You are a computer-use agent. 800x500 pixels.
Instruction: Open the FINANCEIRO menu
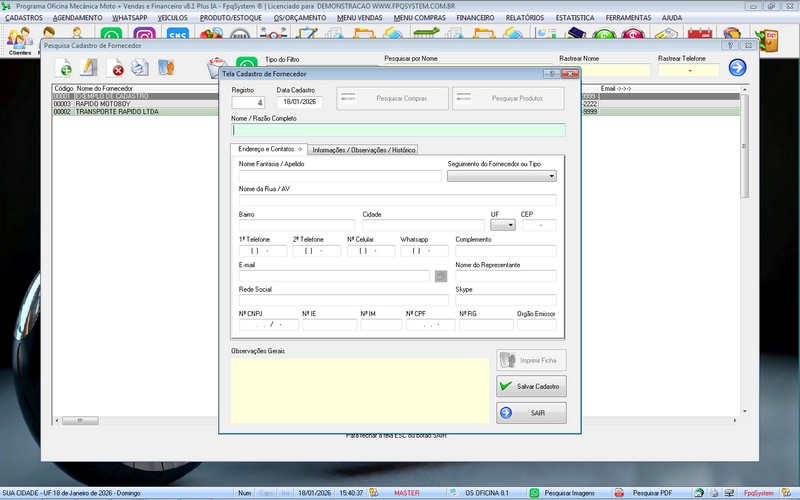coord(475,18)
